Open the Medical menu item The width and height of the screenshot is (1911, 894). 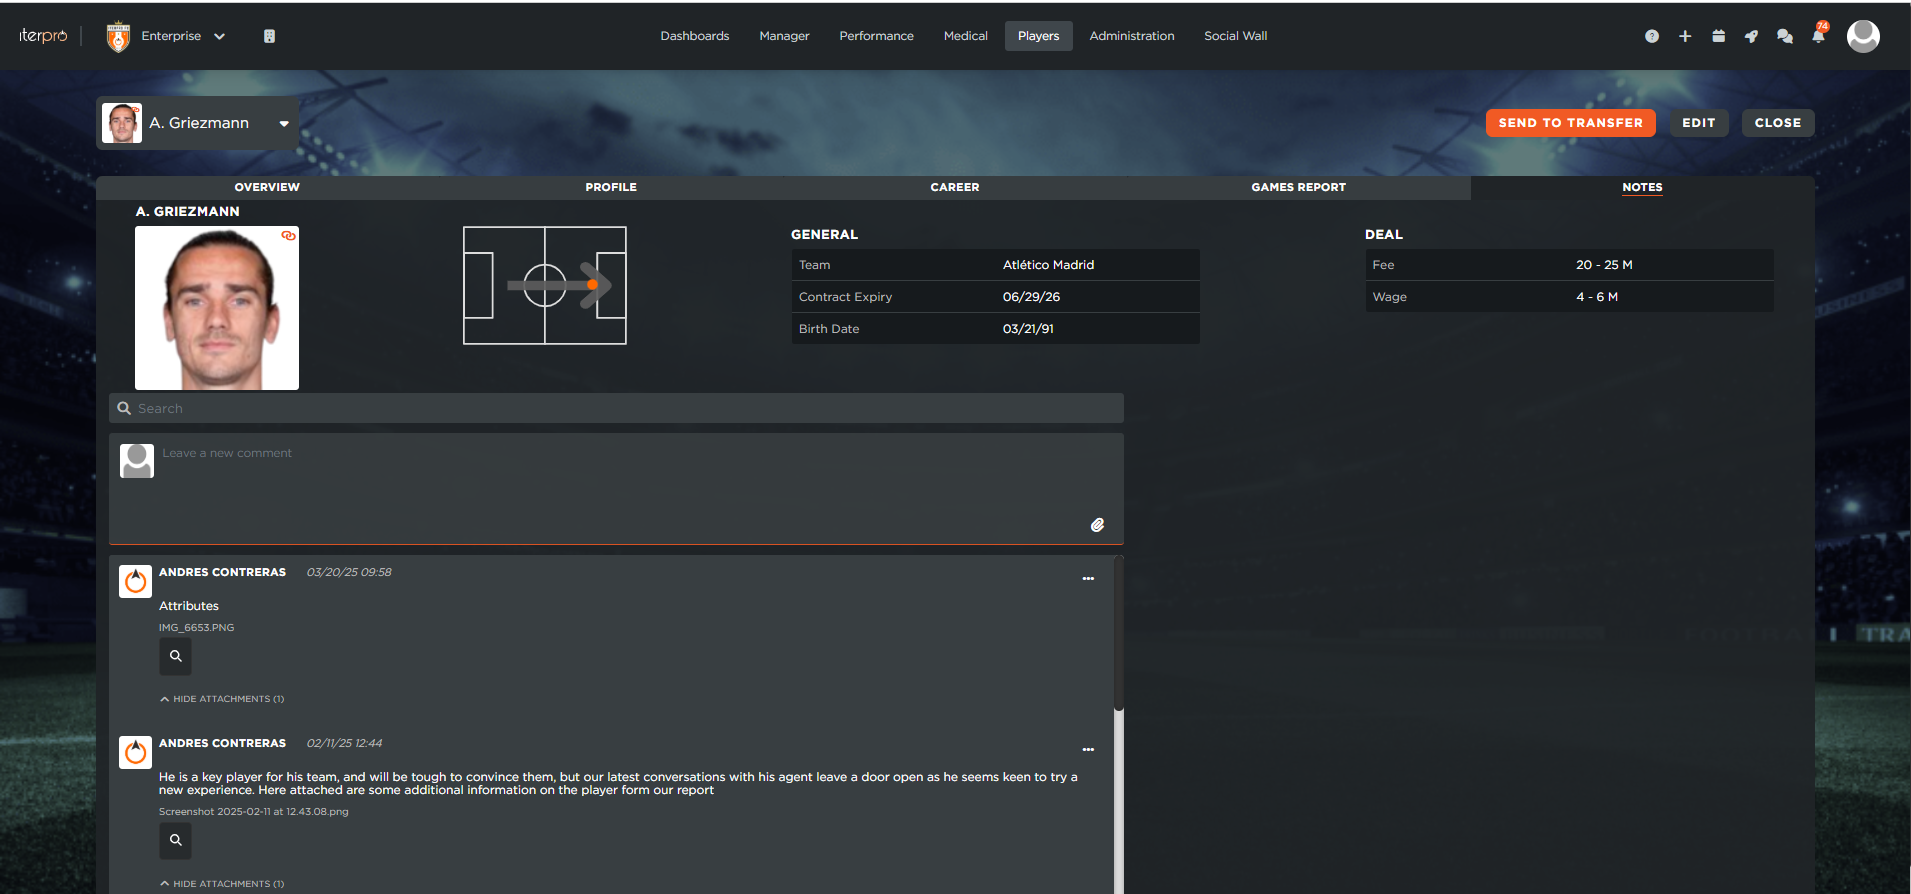[965, 36]
